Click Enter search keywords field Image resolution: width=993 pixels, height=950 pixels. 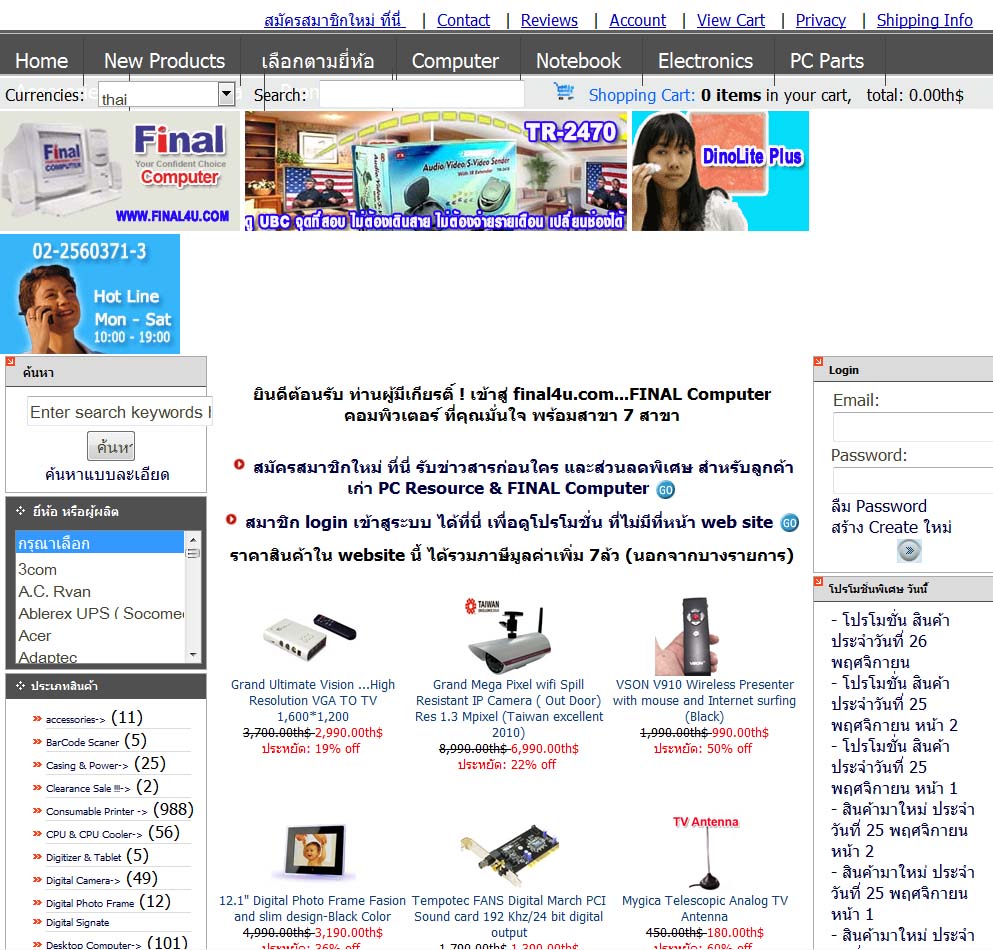pyautogui.click(x=119, y=412)
